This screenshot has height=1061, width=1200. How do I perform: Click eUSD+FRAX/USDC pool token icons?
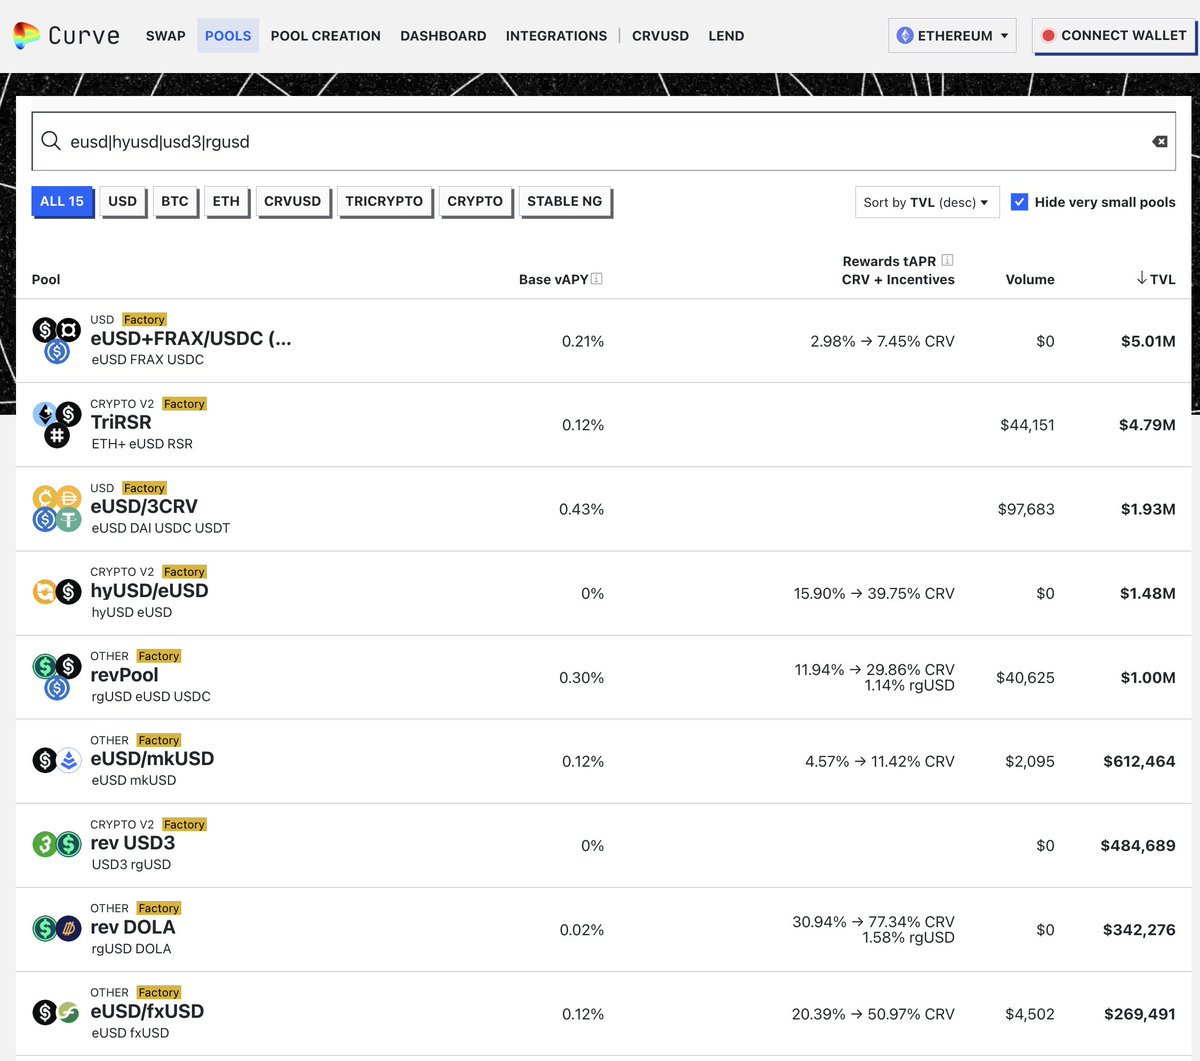tap(56, 340)
